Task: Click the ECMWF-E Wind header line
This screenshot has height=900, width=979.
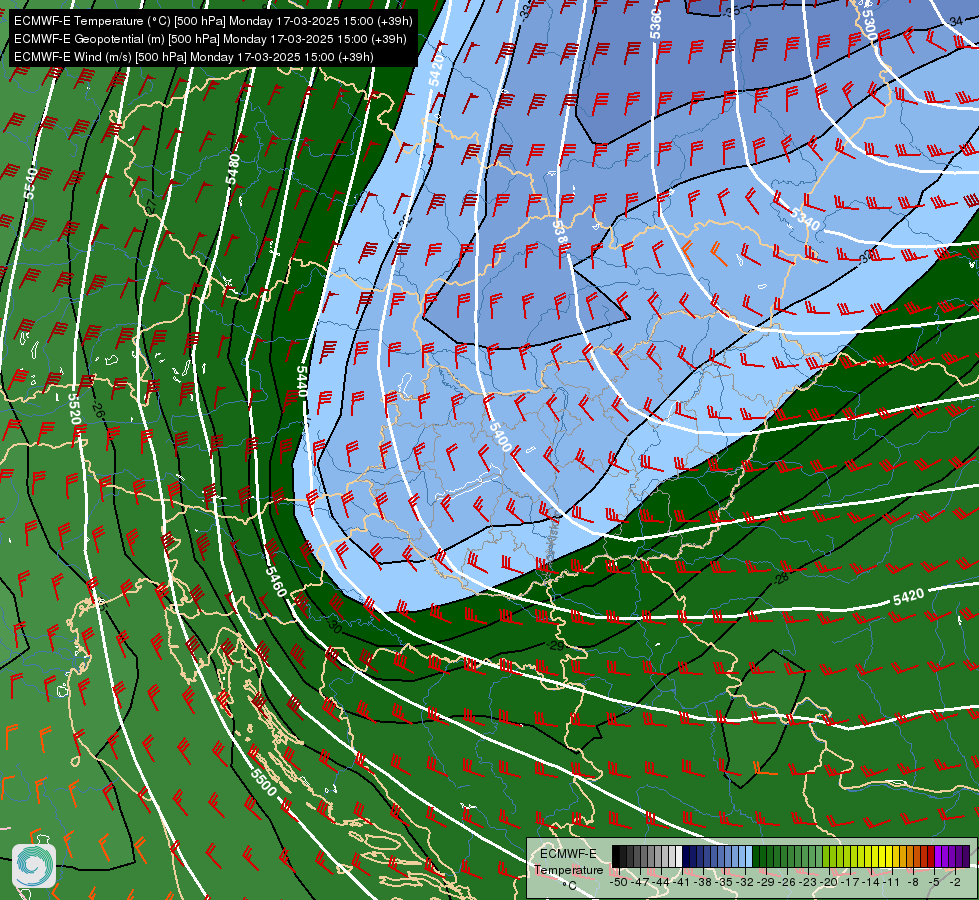Action: click(194, 57)
